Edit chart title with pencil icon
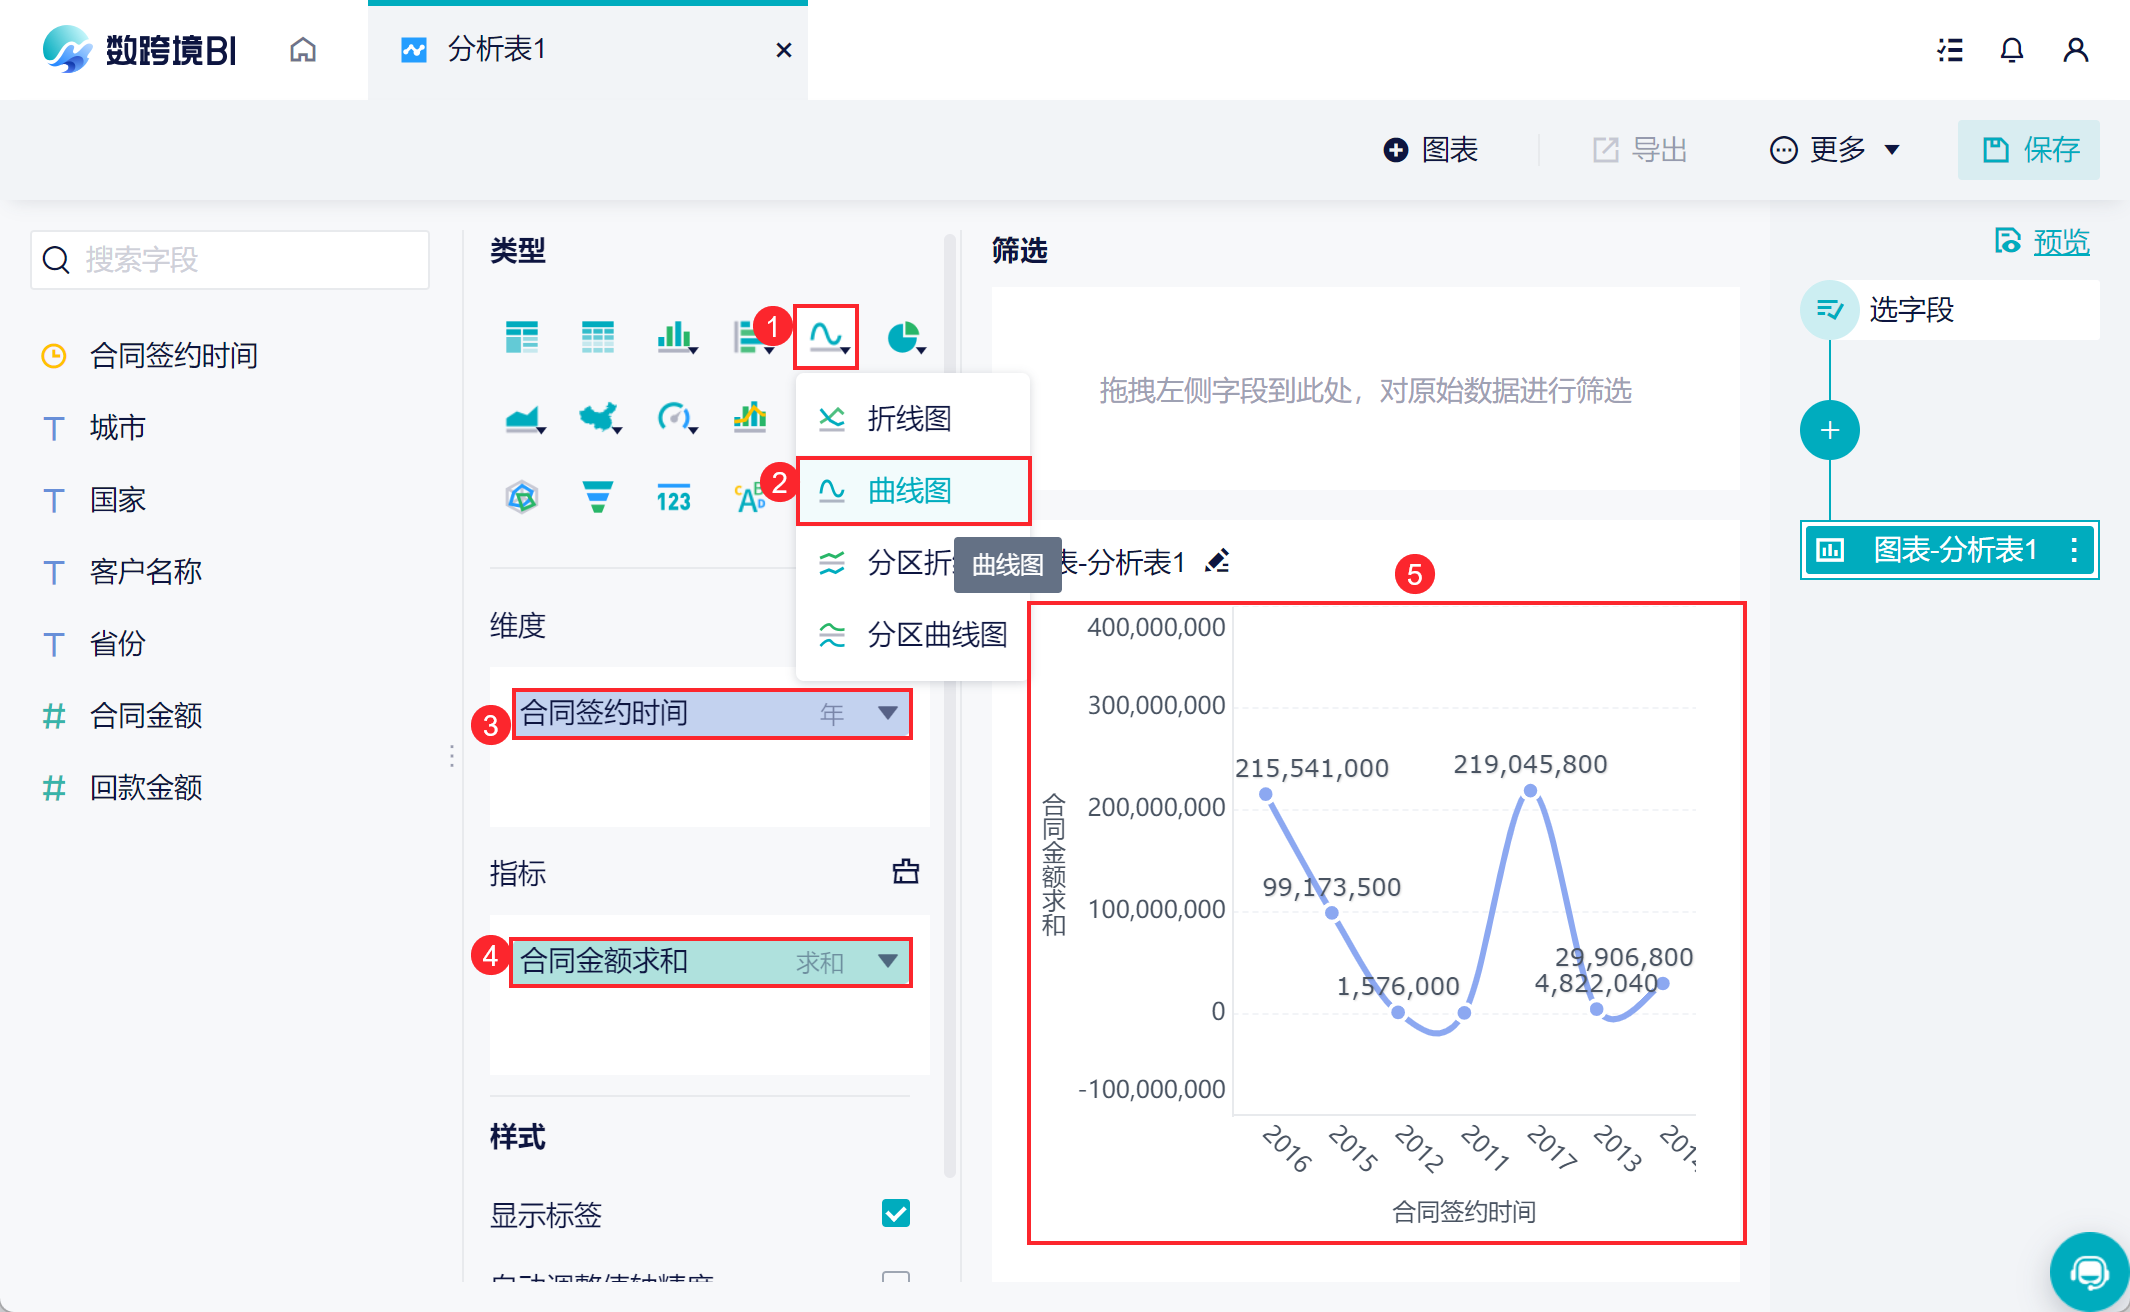This screenshot has height=1312, width=2130. pos(1217,562)
